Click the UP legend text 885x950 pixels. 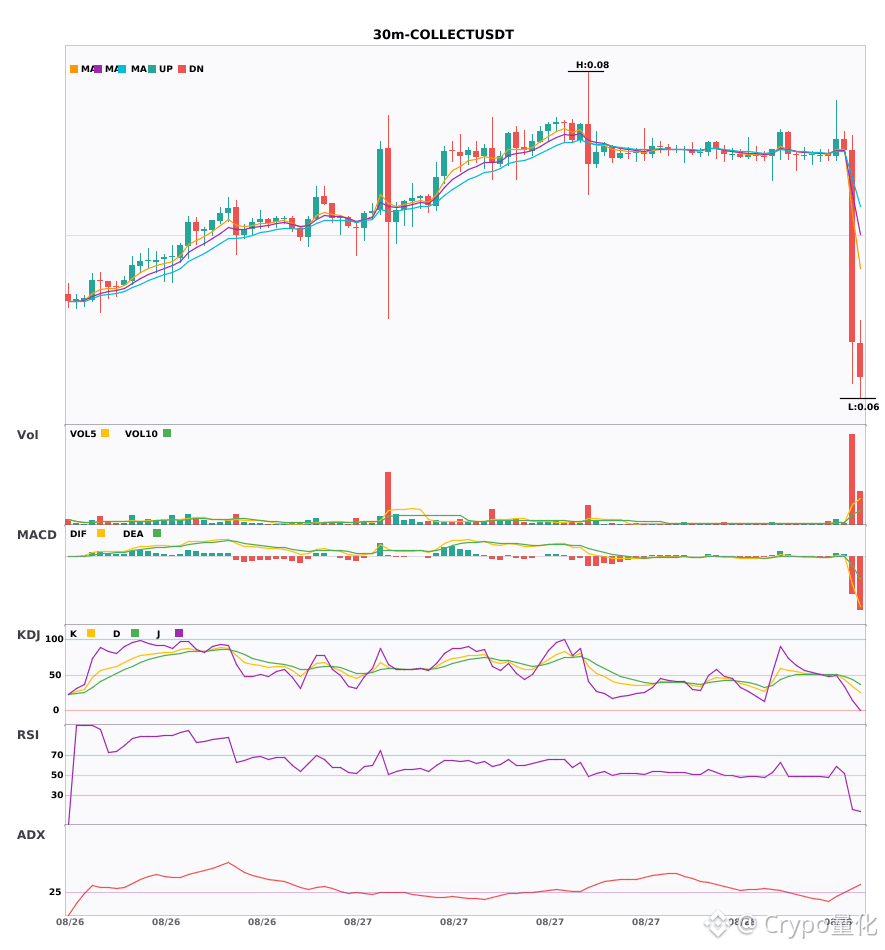point(166,69)
